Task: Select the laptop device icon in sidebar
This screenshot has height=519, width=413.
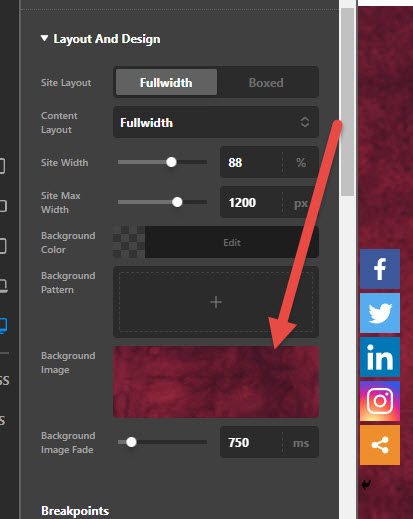Action: click(x=3, y=286)
